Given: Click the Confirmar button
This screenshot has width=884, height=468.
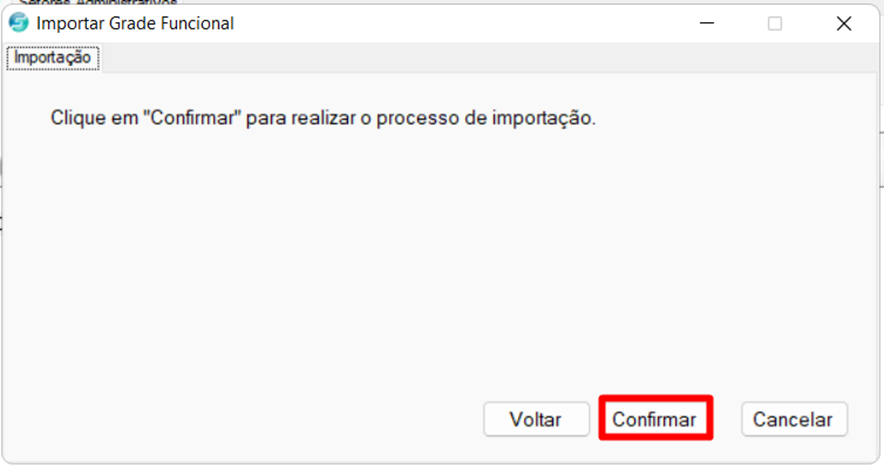Looking at the screenshot, I should click(656, 419).
